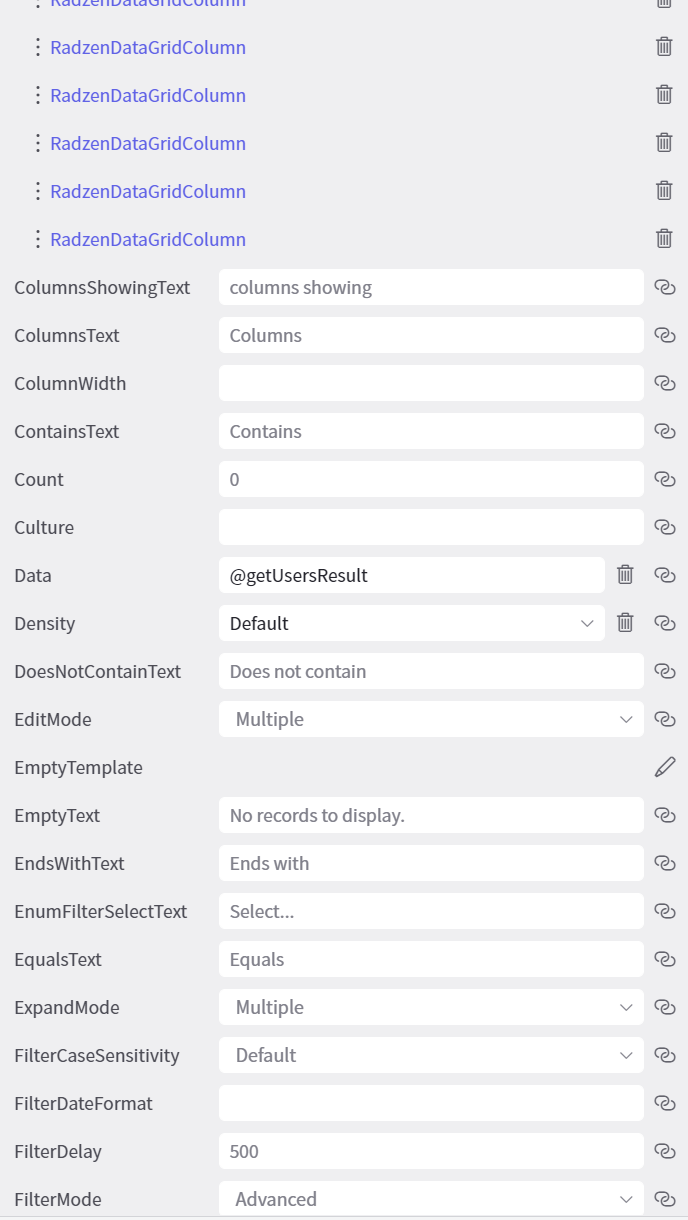The image size is (688, 1220).
Task: Delete the last RadzenDataGridColumn via trash icon
Action: (664, 239)
